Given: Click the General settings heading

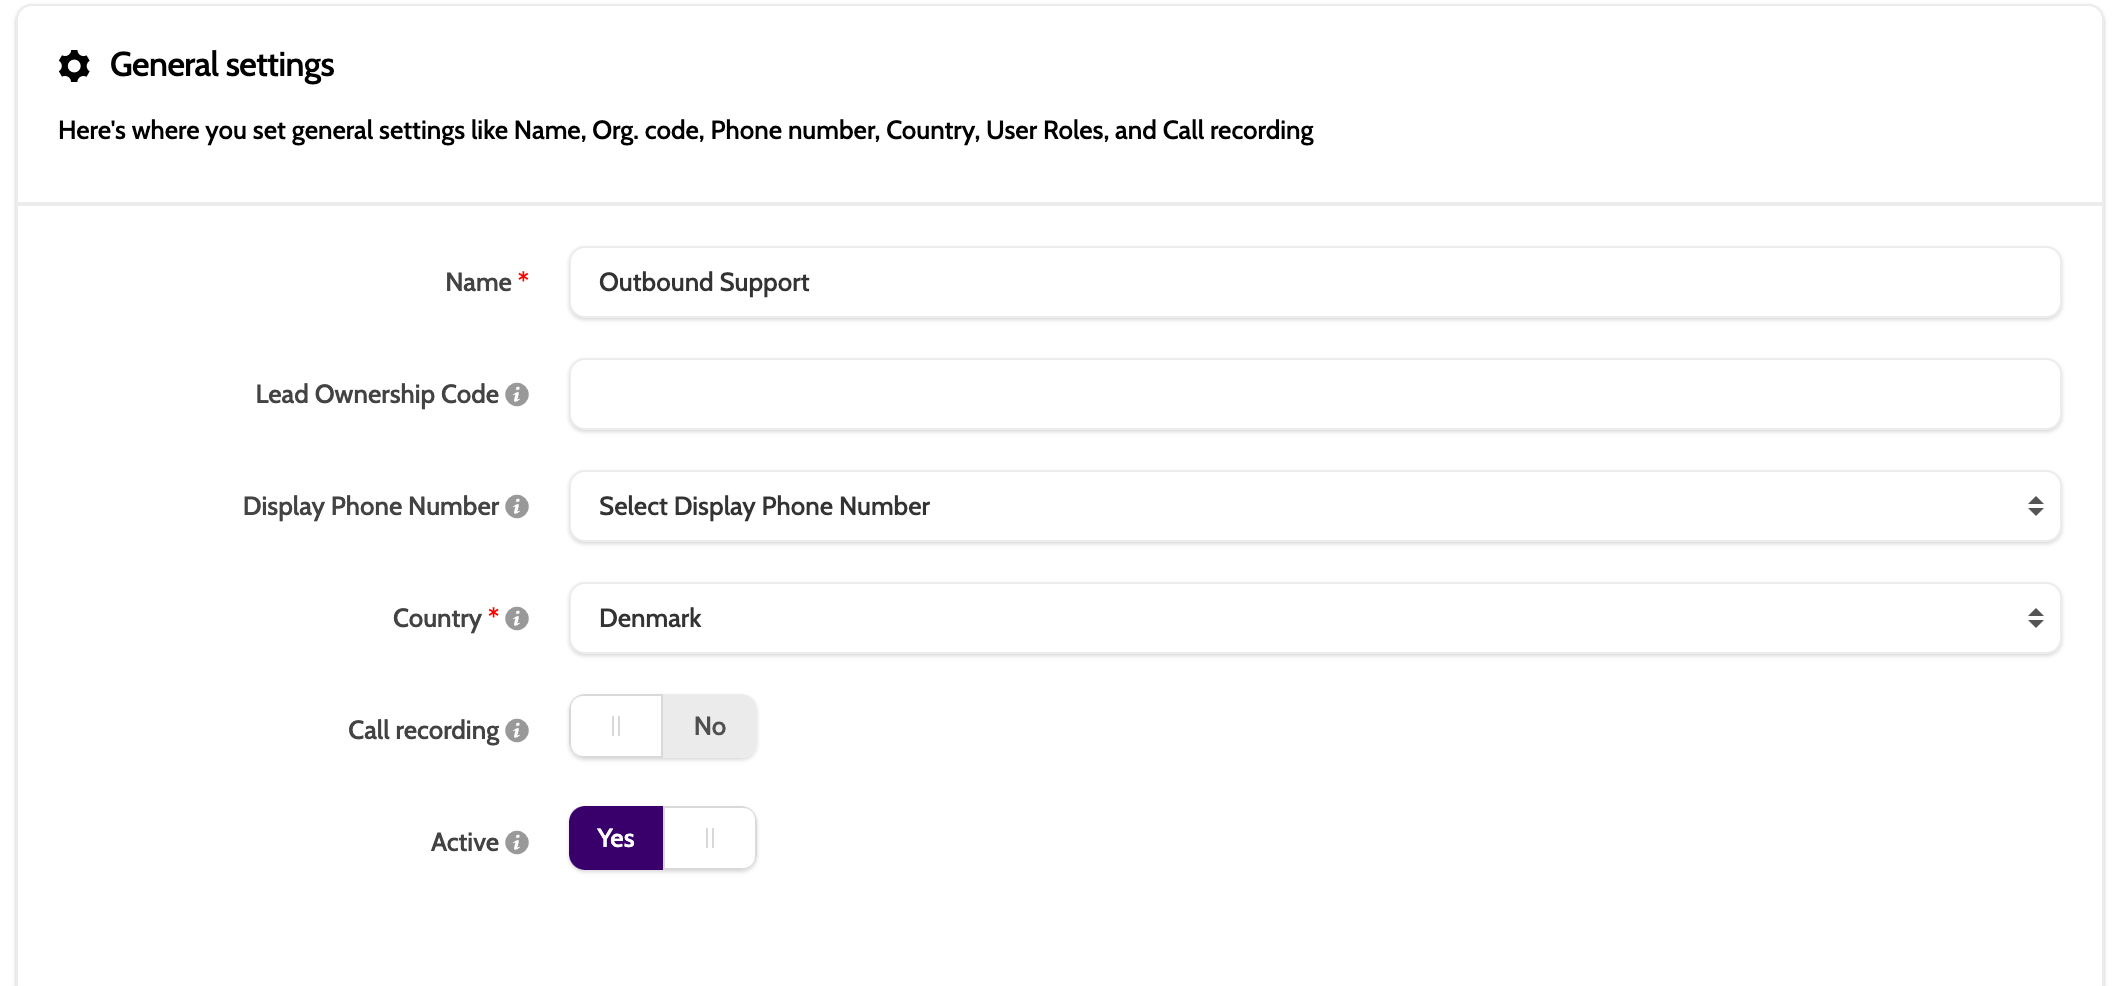Looking at the screenshot, I should 222,66.
